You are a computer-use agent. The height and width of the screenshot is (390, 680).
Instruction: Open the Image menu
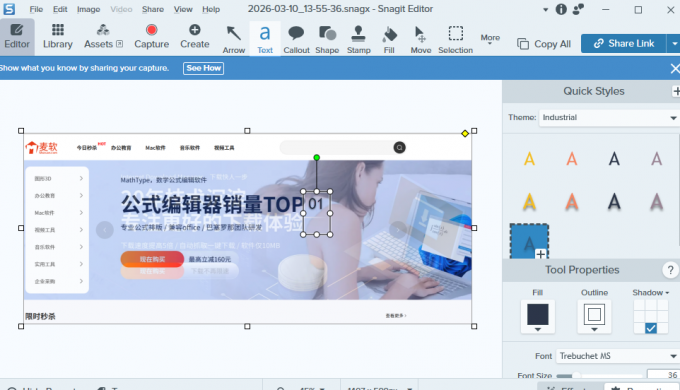[88, 9]
